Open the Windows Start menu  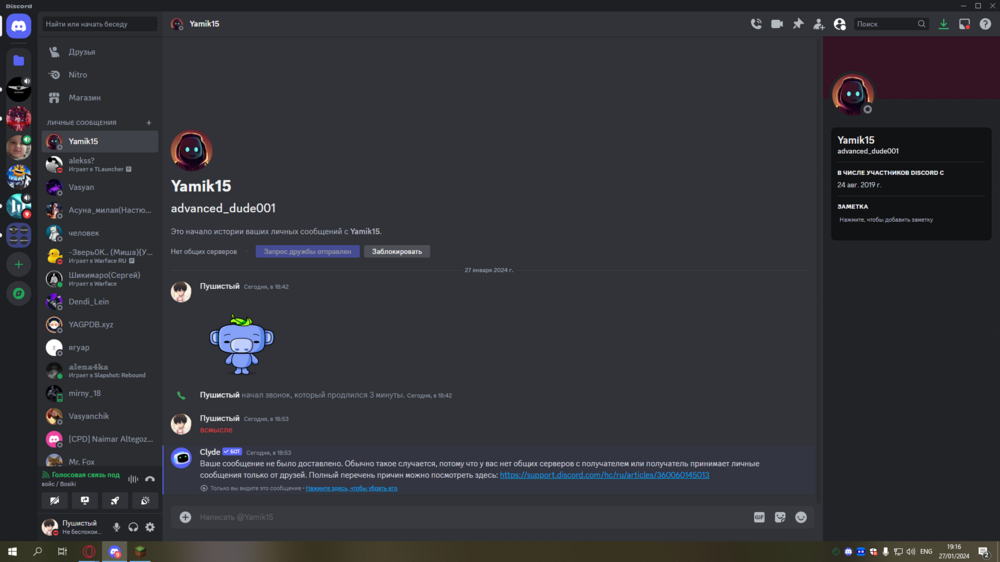click(x=12, y=552)
